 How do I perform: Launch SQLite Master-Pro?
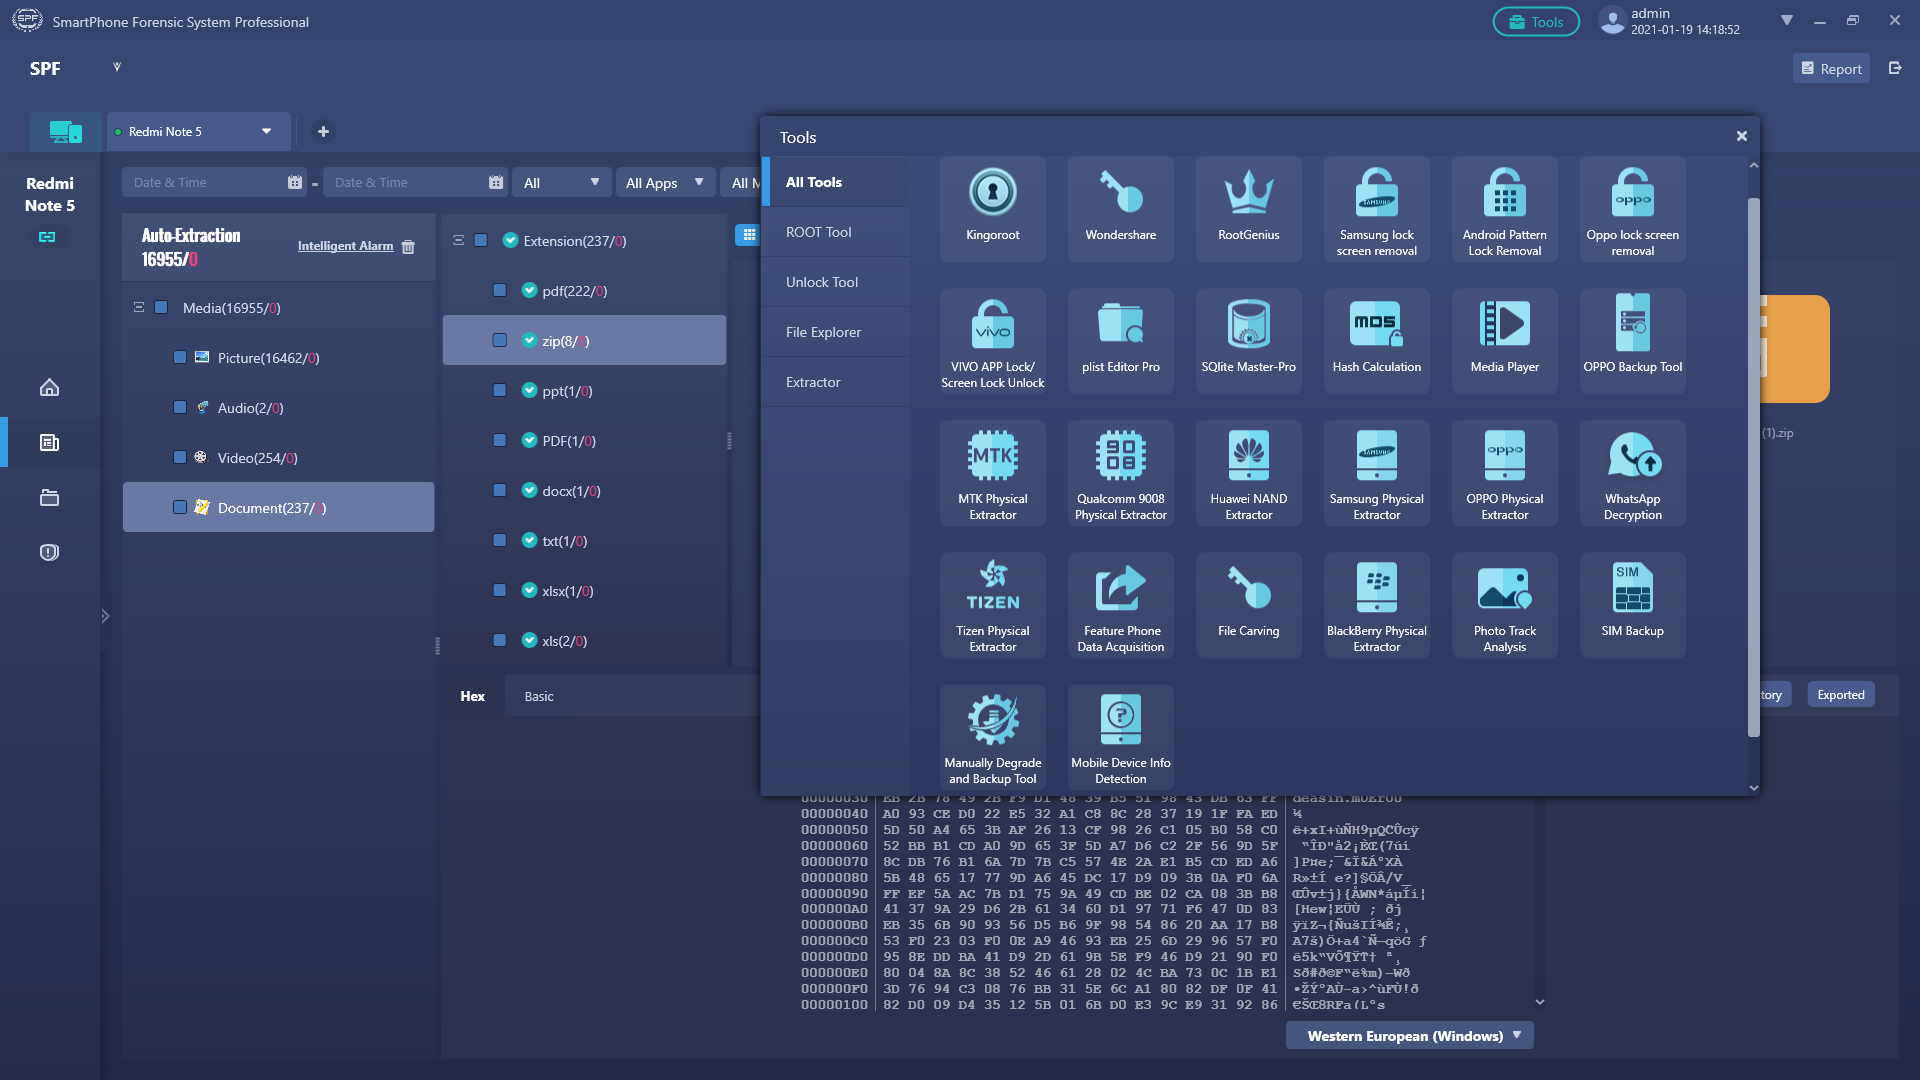pyautogui.click(x=1248, y=341)
